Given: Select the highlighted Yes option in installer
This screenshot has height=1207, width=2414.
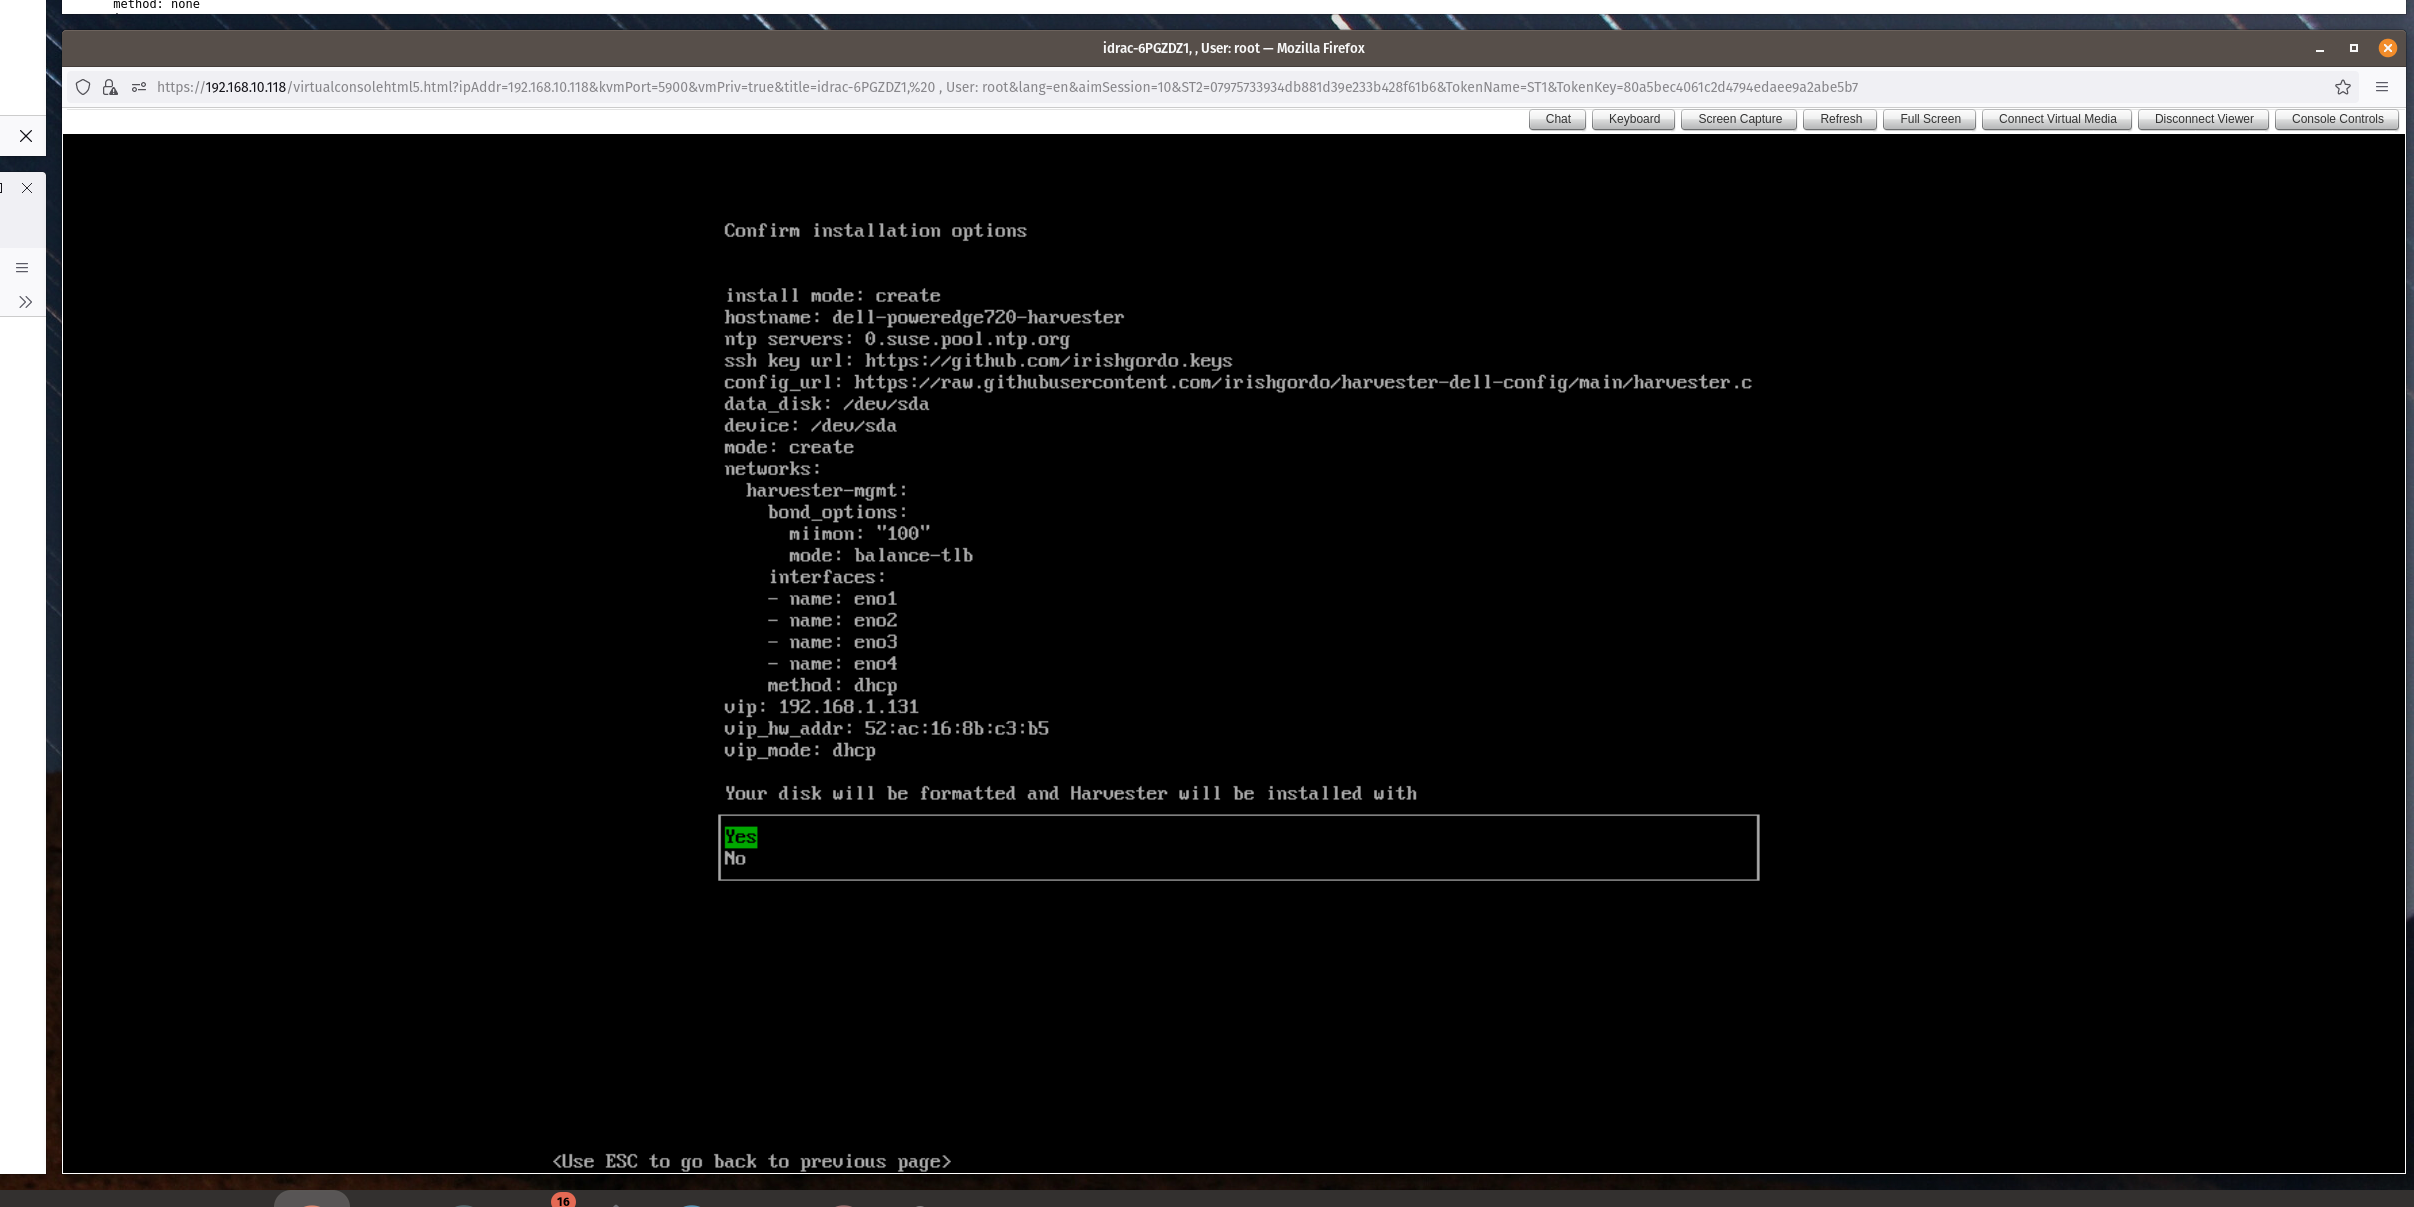Looking at the screenshot, I should pyautogui.click(x=740, y=837).
